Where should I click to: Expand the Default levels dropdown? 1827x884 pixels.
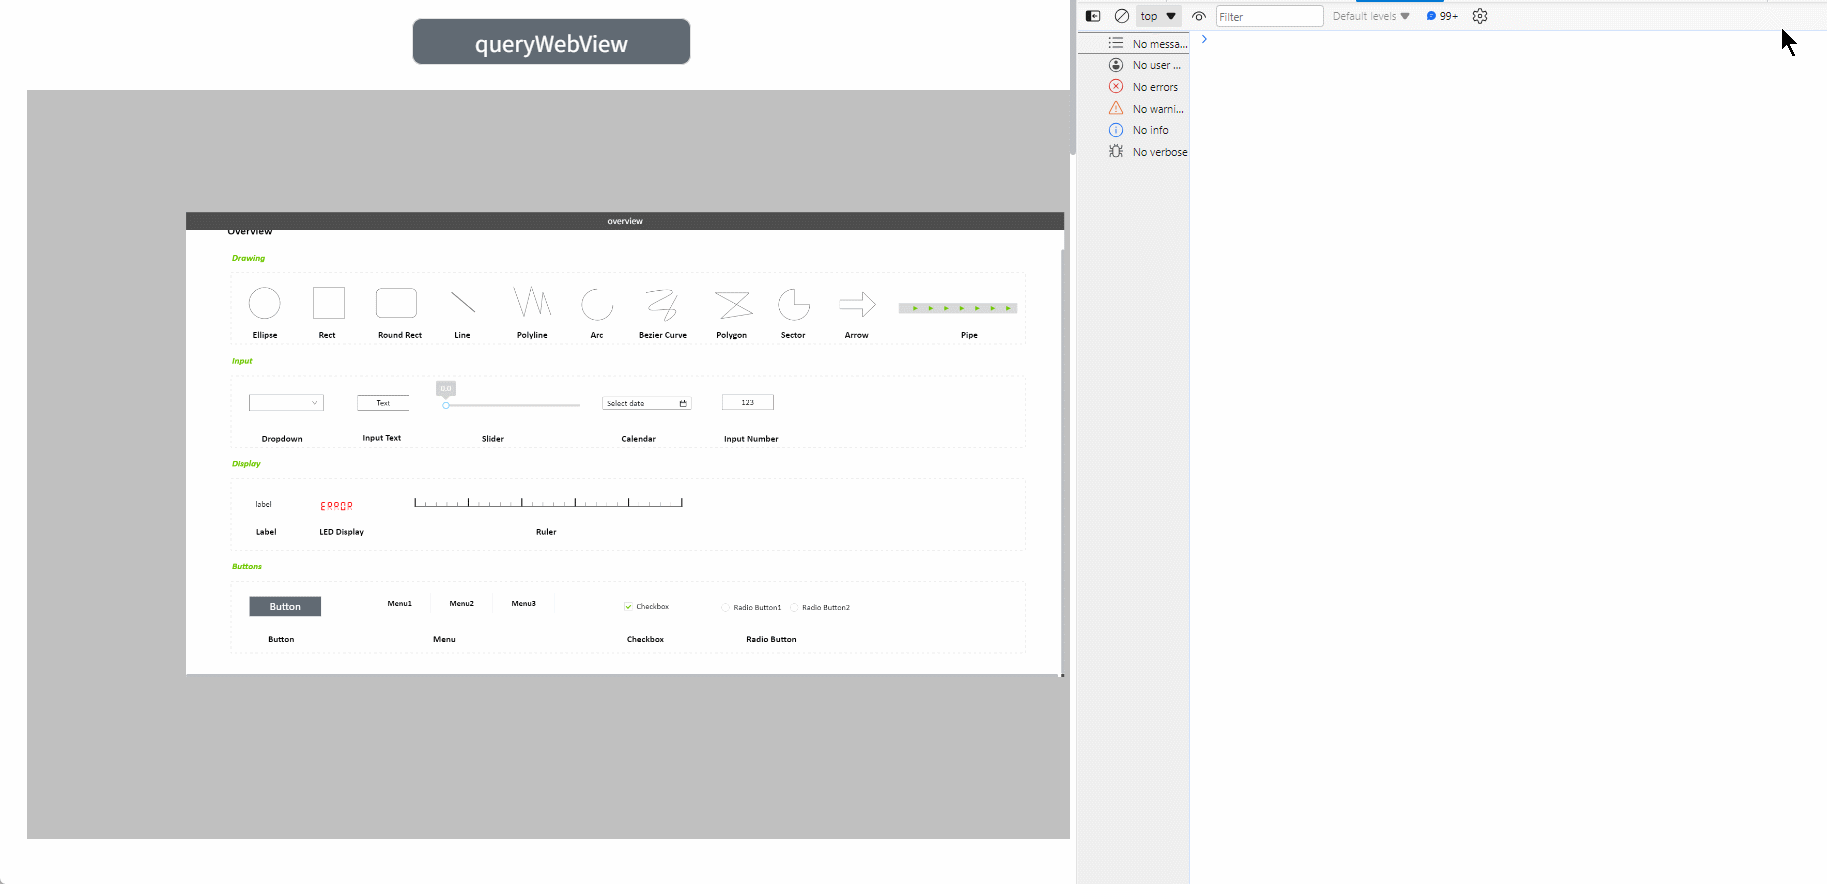[x=1371, y=16]
